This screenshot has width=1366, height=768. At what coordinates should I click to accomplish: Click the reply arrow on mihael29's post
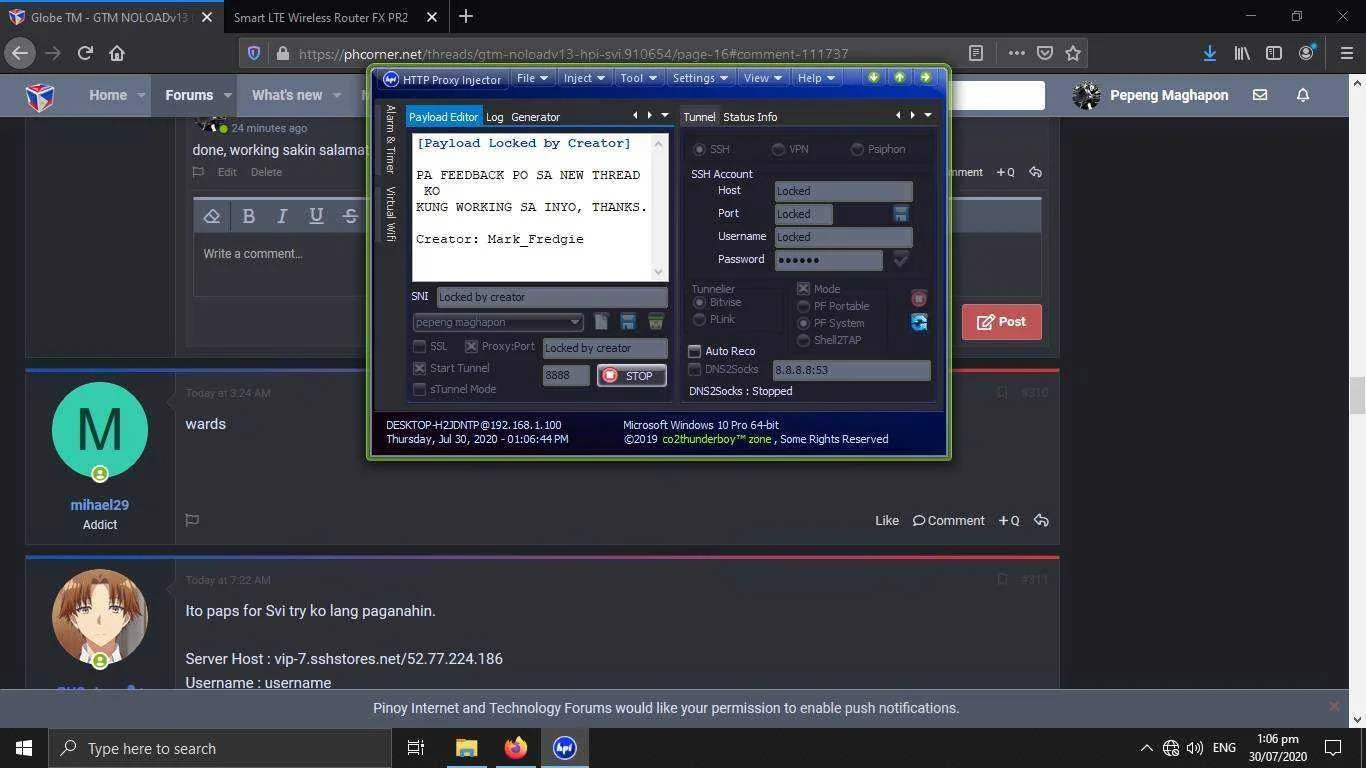(x=1041, y=520)
